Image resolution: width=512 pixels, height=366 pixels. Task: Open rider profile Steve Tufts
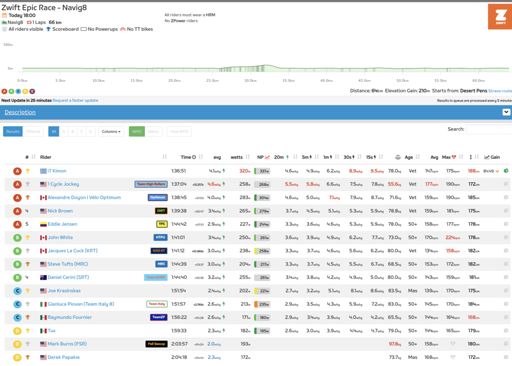(x=68, y=264)
